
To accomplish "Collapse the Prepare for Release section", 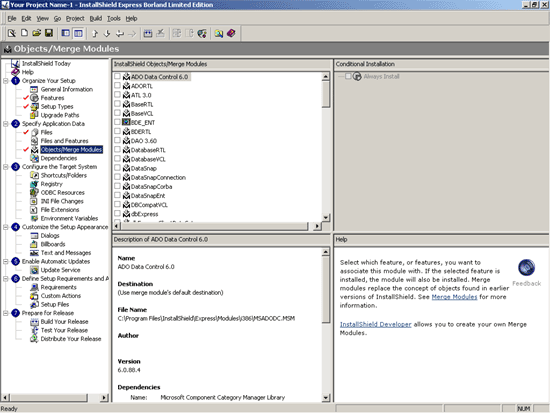I will point(6,313).
